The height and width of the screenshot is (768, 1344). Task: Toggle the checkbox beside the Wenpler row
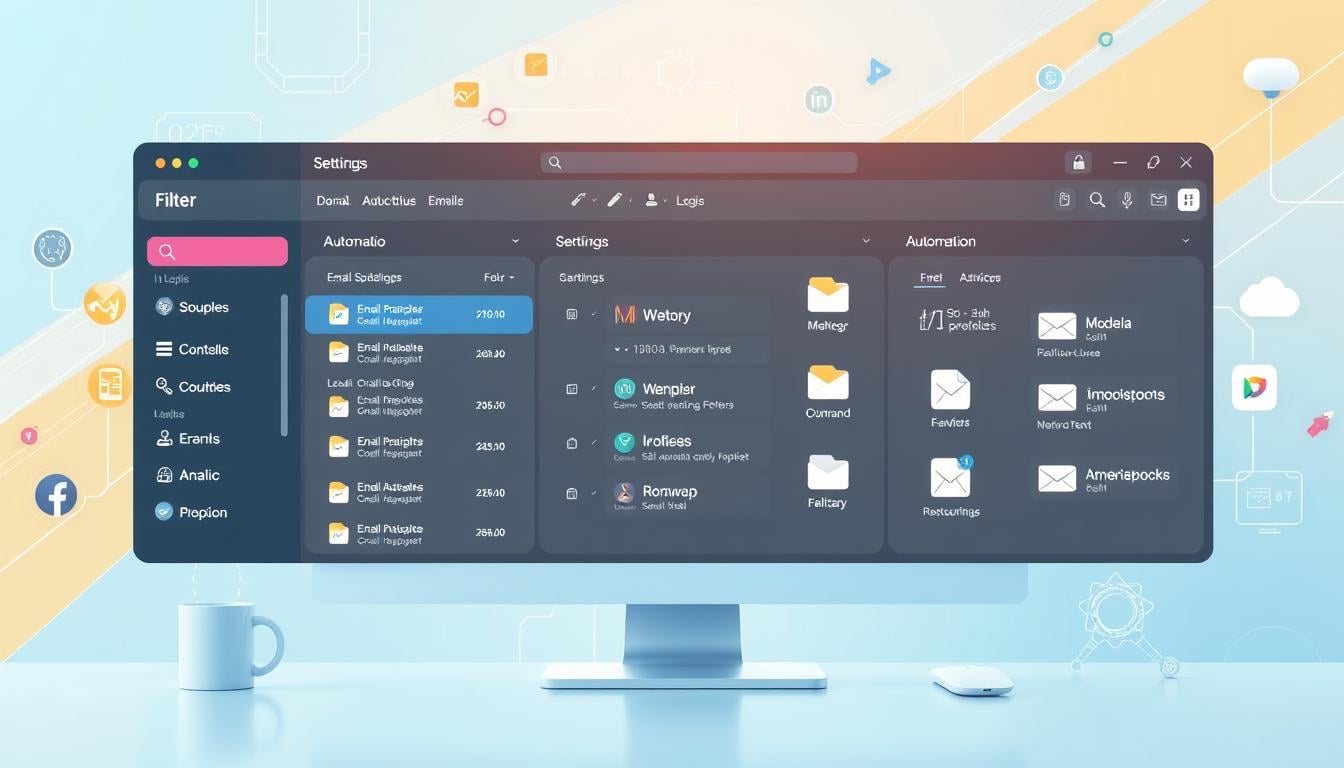[572, 389]
